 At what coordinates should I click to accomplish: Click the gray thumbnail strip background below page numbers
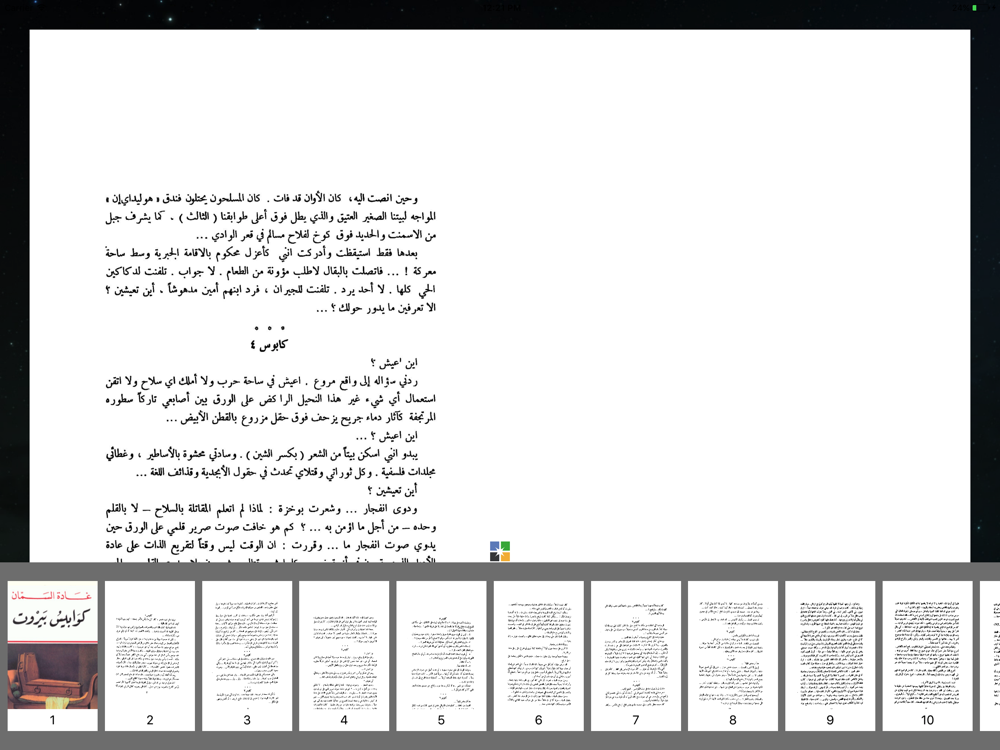pos(500,741)
